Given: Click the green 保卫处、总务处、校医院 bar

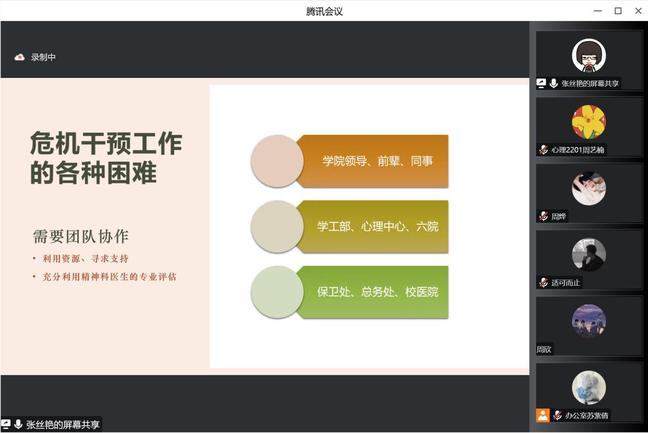Looking at the screenshot, I should (x=377, y=292).
